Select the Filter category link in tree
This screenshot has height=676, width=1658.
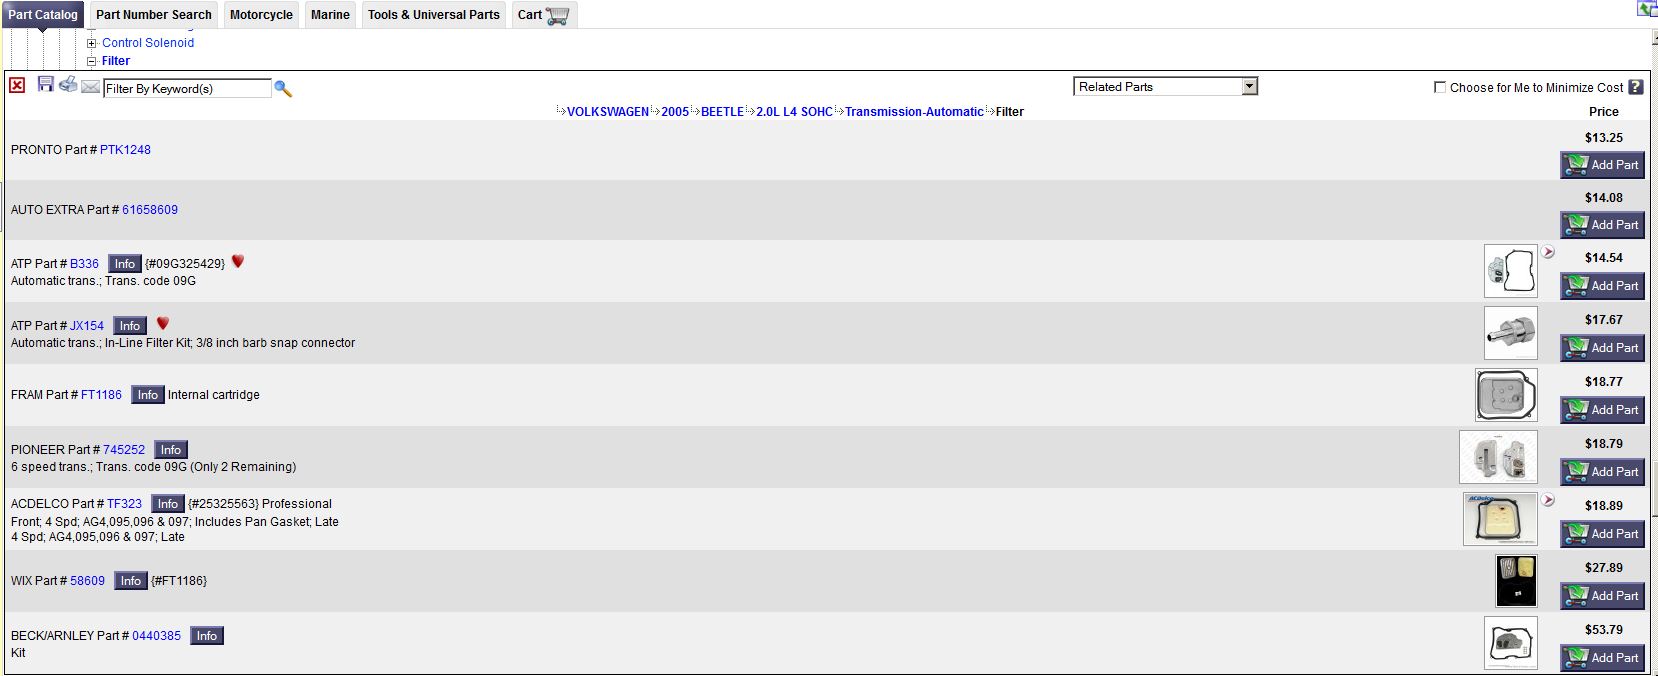coord(116,61)
